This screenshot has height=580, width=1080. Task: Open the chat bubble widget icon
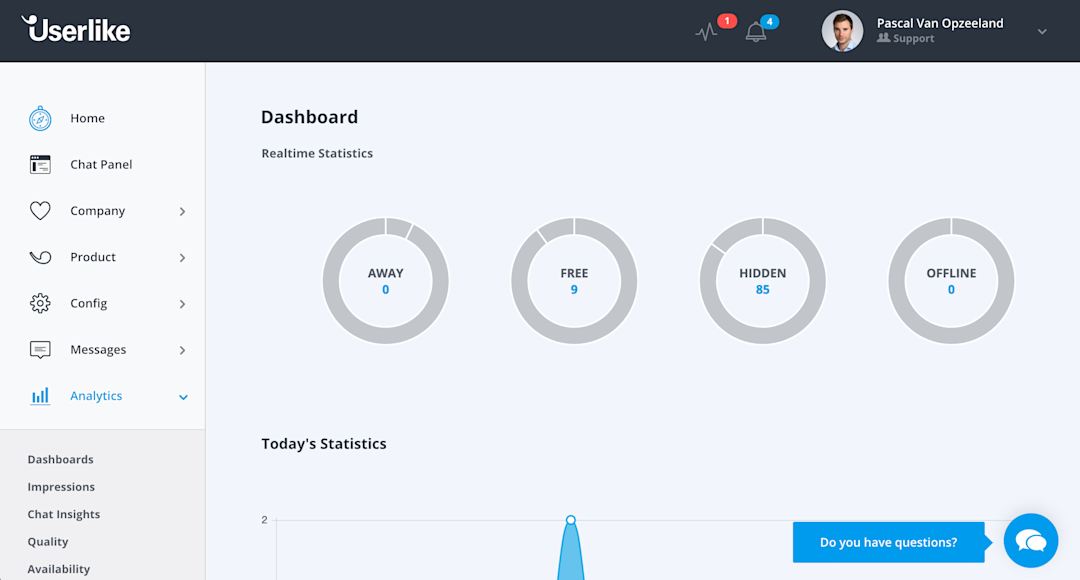pos(1031,541)
